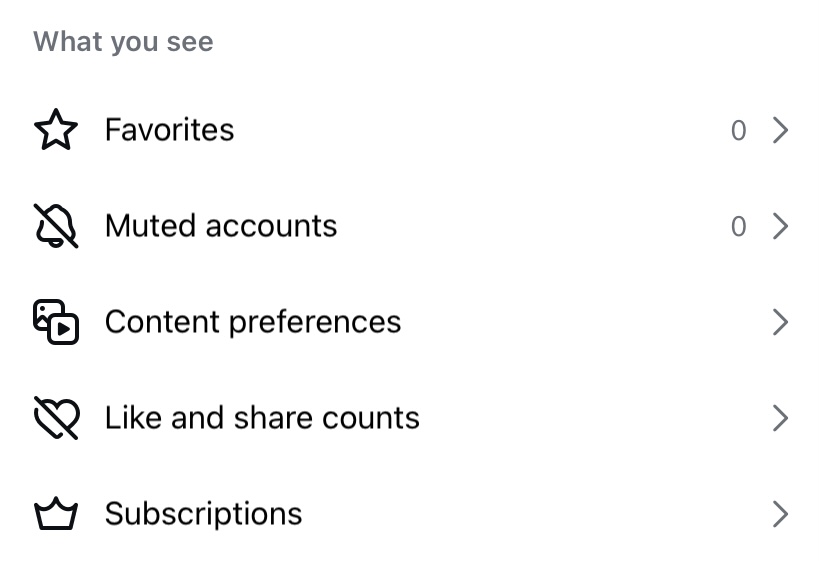The image size is (821, 561).
Task: Click the "What you see" section header
Action: click(x=123, y=42)
